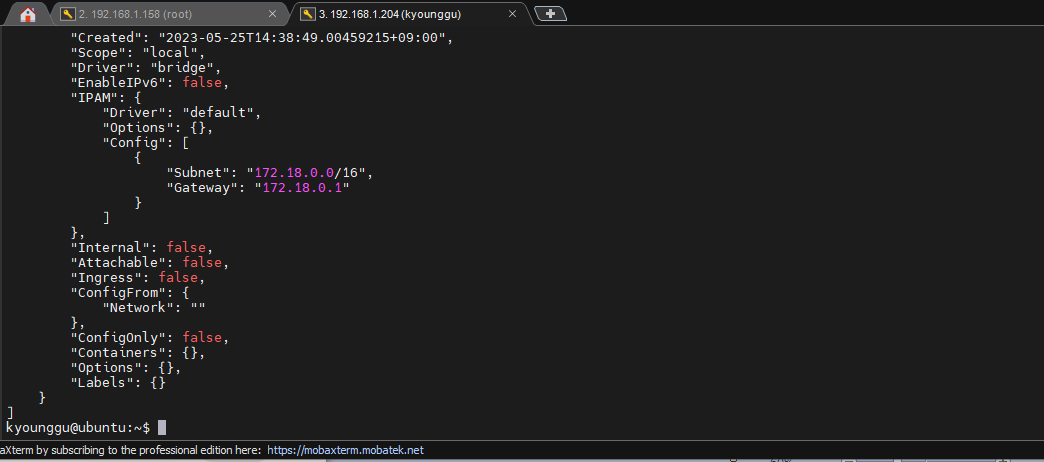Click the "EnableIPv6": false line
This screenshot has width=1044, height=462.
click(x=150, y=83)
